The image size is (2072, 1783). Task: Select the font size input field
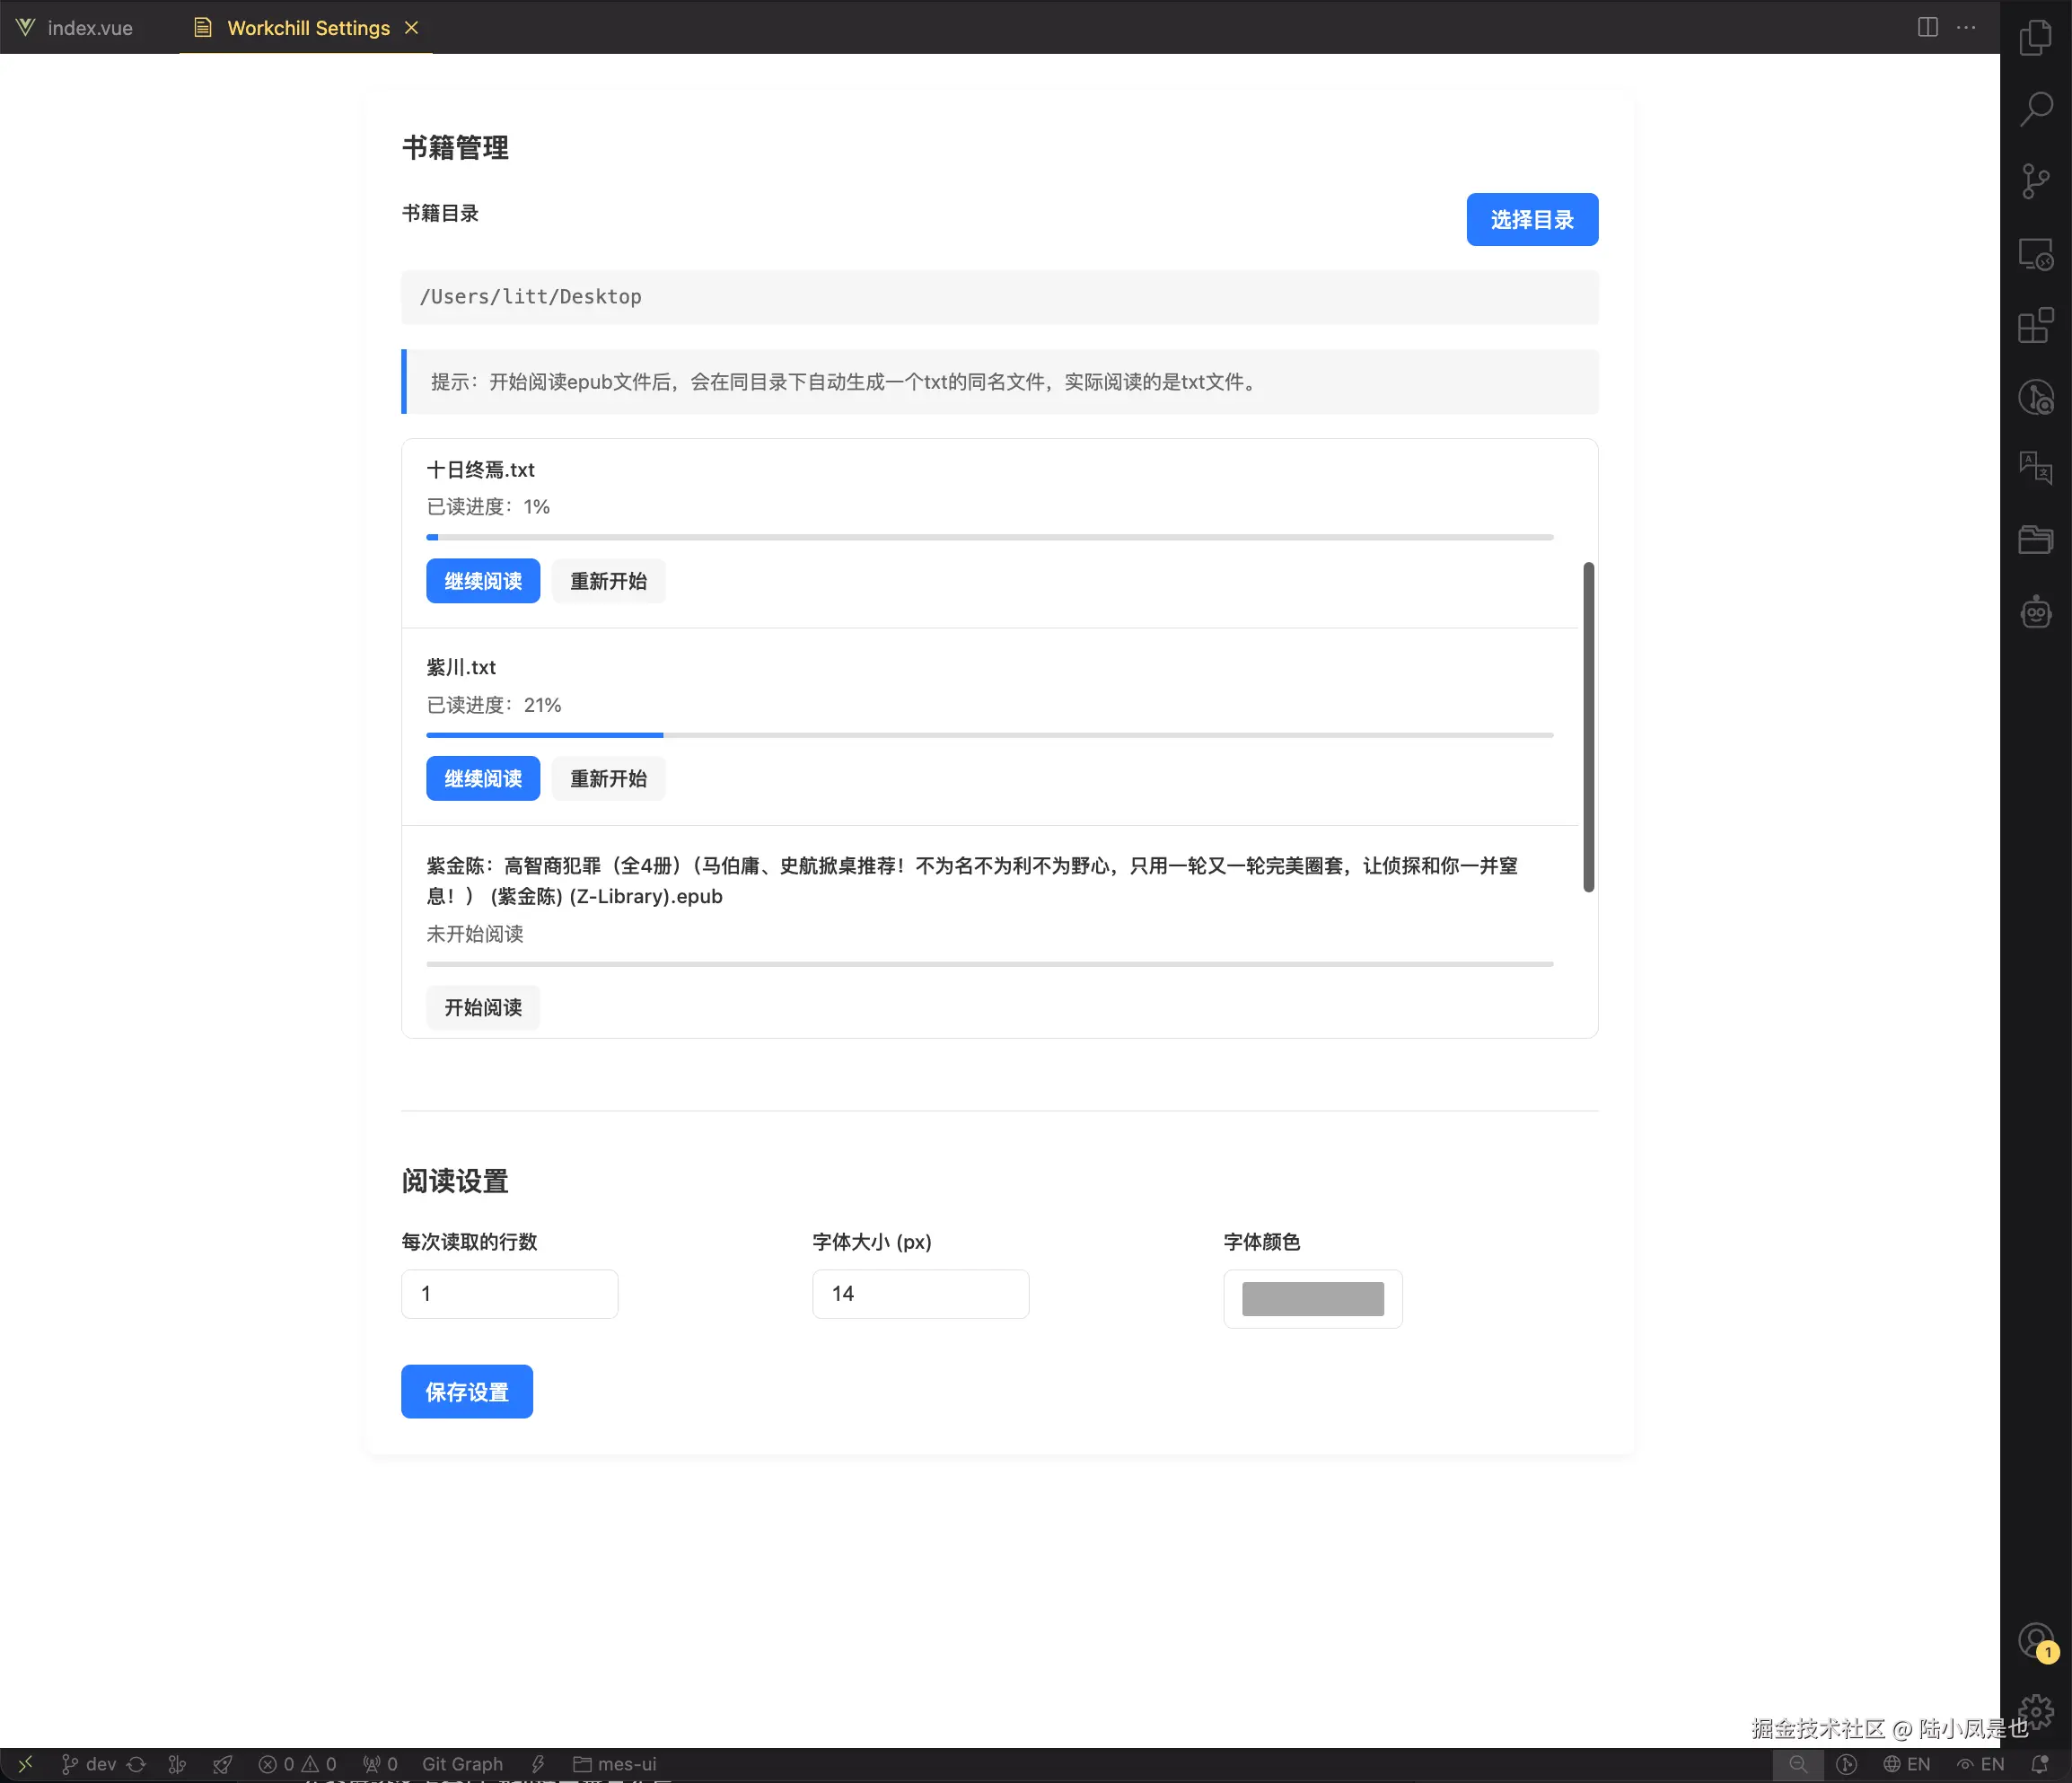coord(920,1293)
